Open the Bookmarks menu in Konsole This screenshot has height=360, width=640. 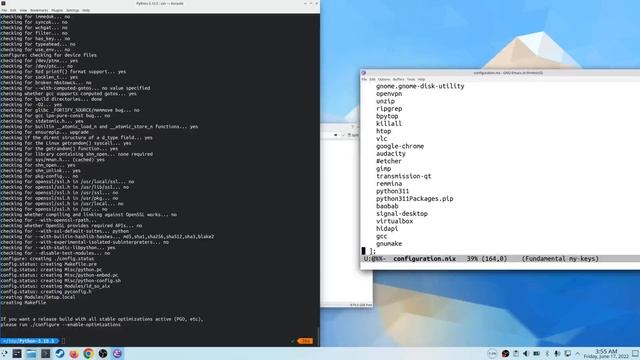(x=39, y=10)
